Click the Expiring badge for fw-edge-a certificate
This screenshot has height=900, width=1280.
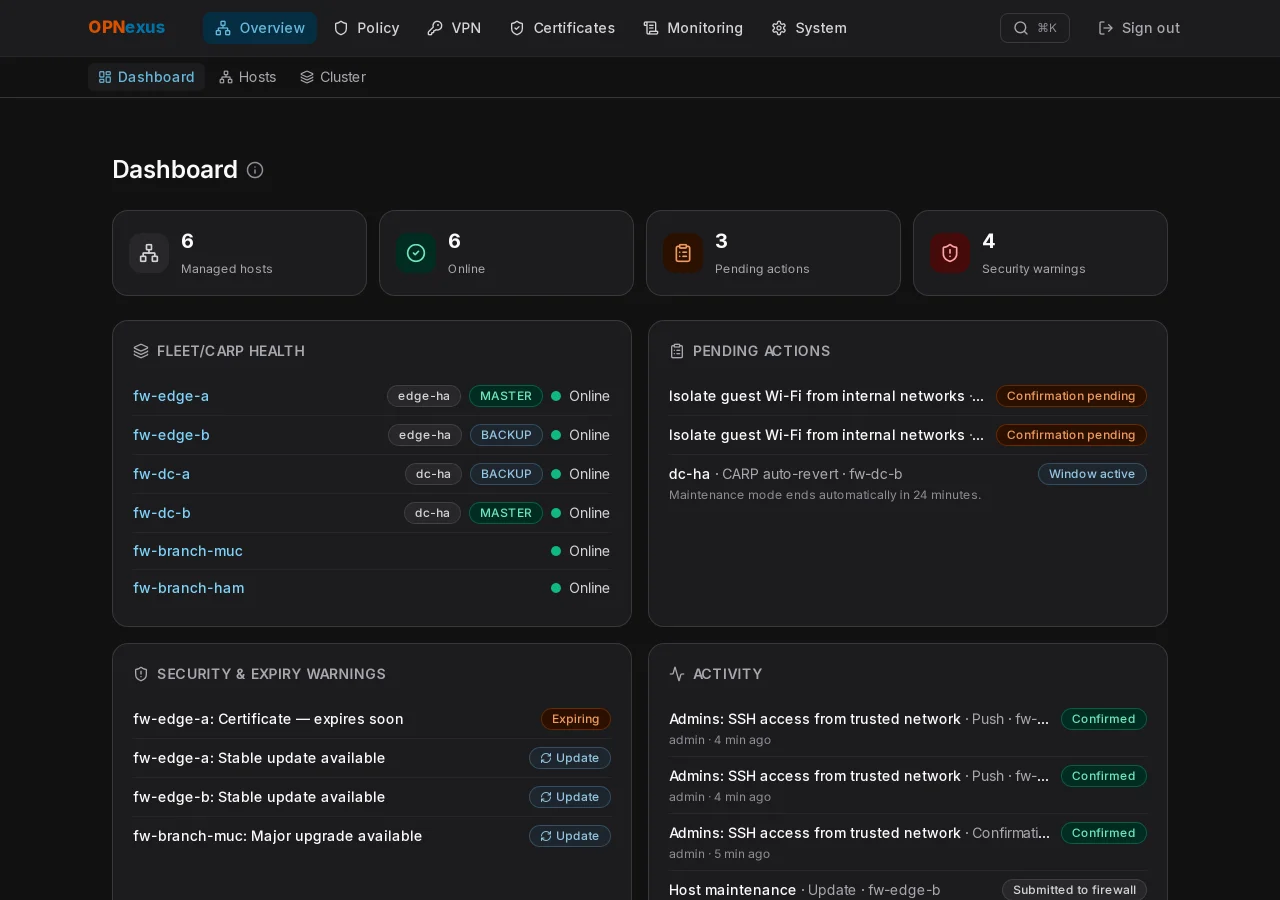pos(576,719)
